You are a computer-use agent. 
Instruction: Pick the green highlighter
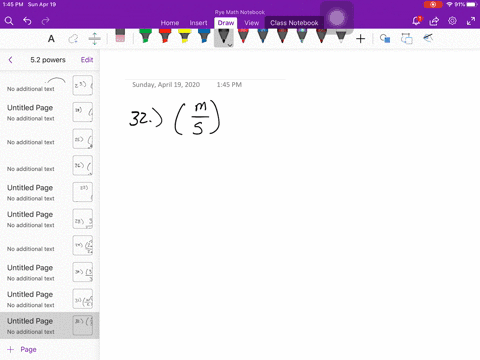pos(145,36)
